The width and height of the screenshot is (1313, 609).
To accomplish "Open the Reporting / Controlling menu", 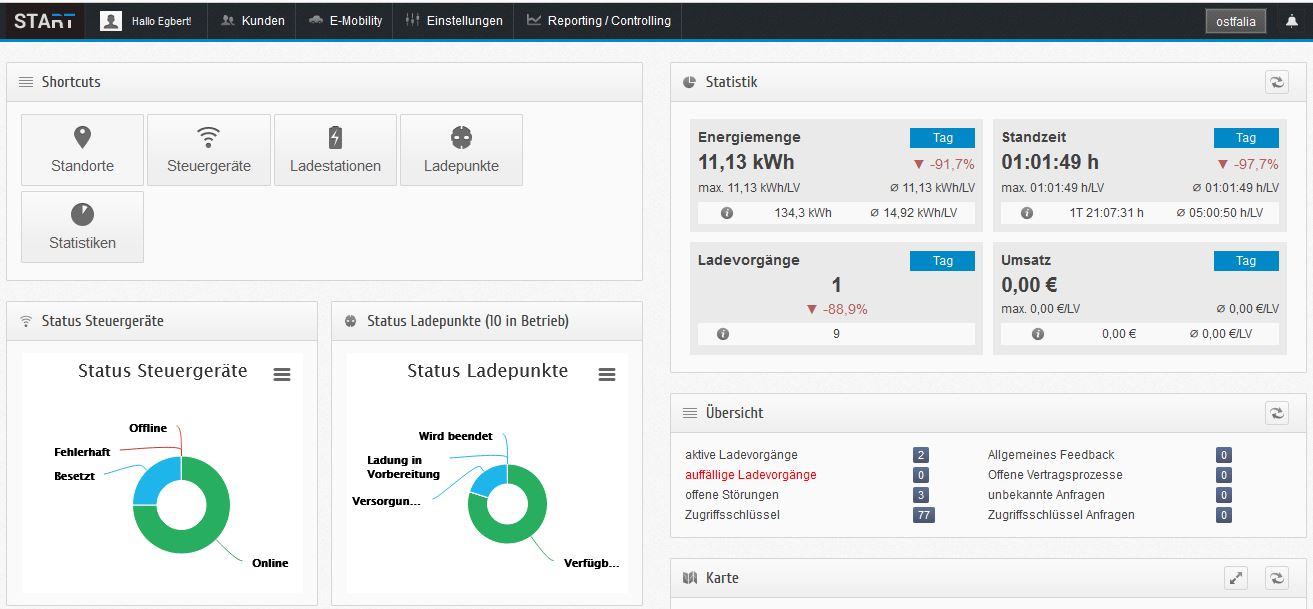I will pos(598,21).
